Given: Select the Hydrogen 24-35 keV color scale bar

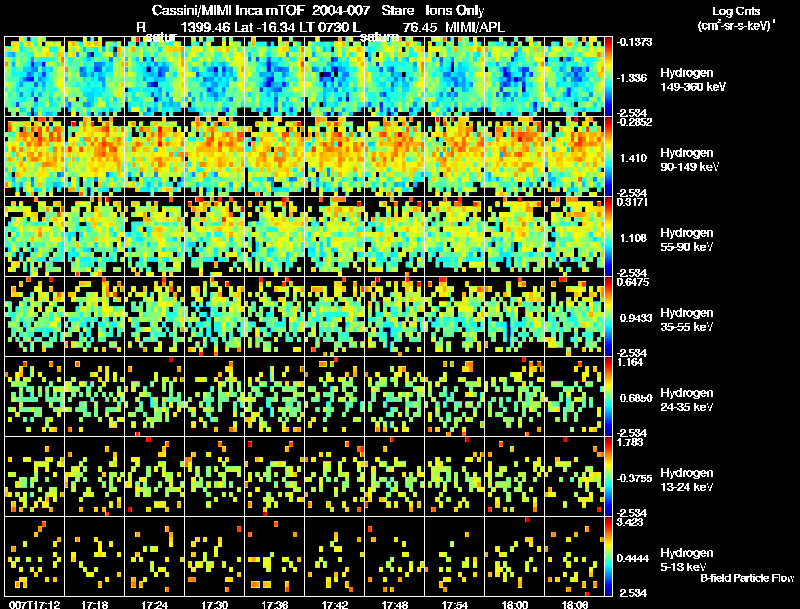Looking at the screenshot, I should pyautogui.click(x=608, y=396).
